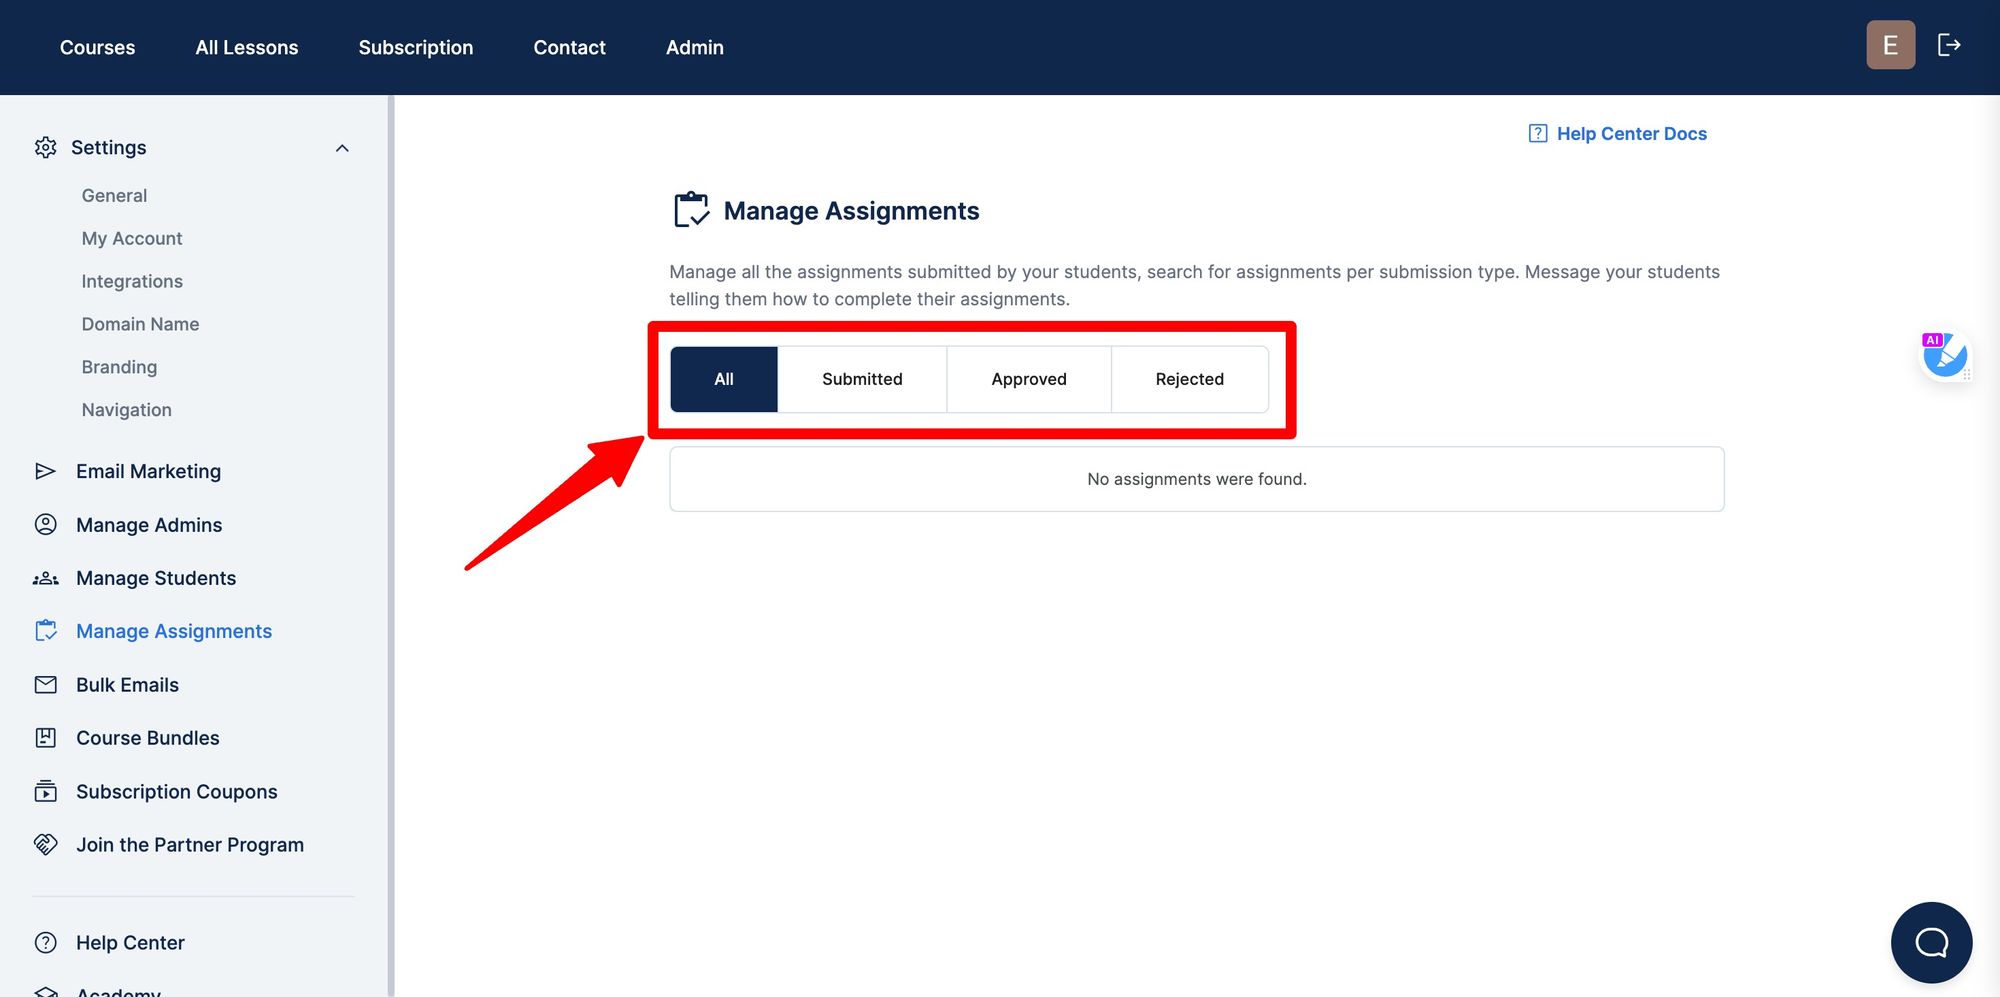2000x997 pixels.
Task: Click the Manage Assignments clipboard icon in sidebar
Action: pyautogui.click(x=45, y=631)
